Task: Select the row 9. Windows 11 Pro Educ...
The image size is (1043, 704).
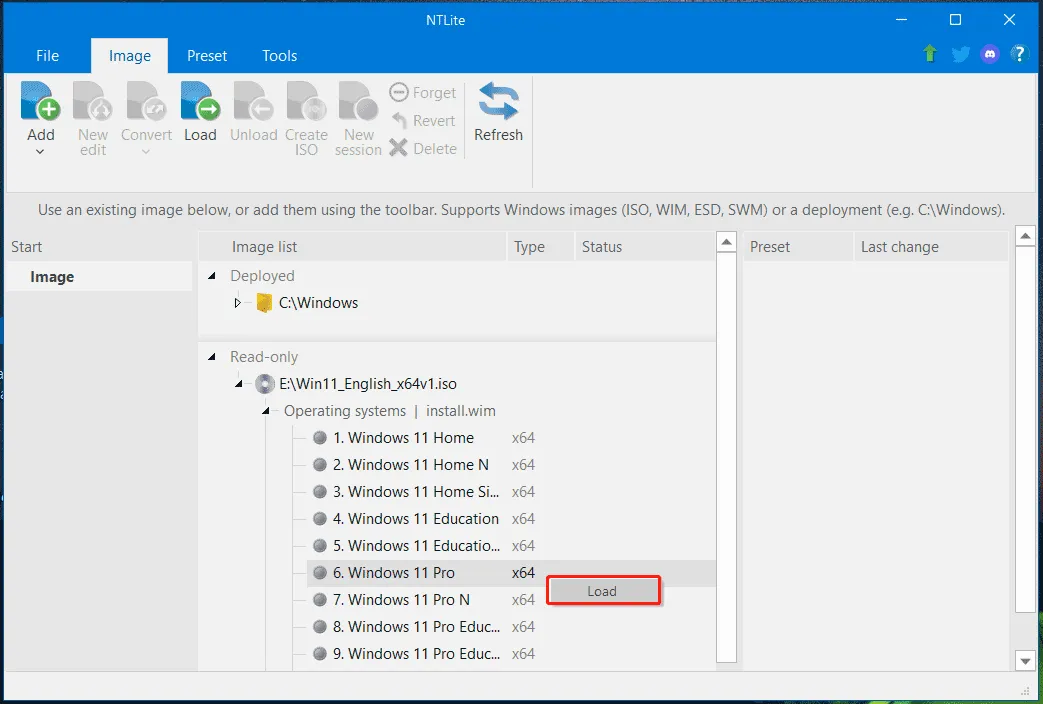Action: tap(511, 653)
